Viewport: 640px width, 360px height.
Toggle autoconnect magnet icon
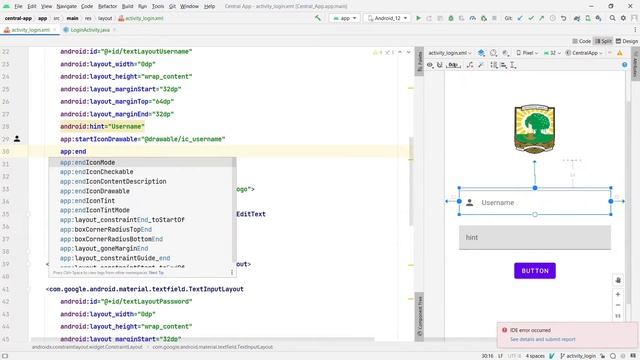tap(440, 65)
